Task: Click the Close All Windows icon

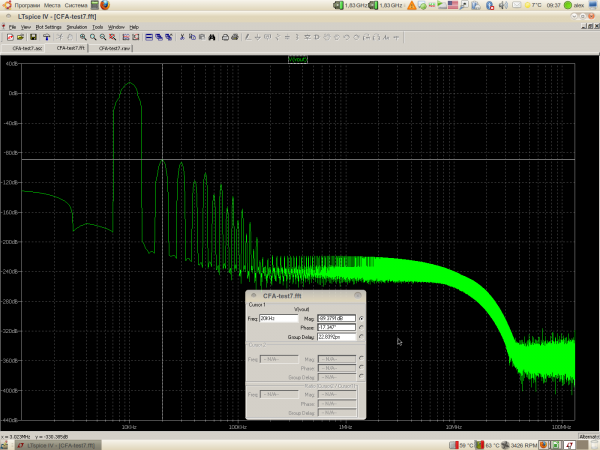Action: click(x=169, y=37)
